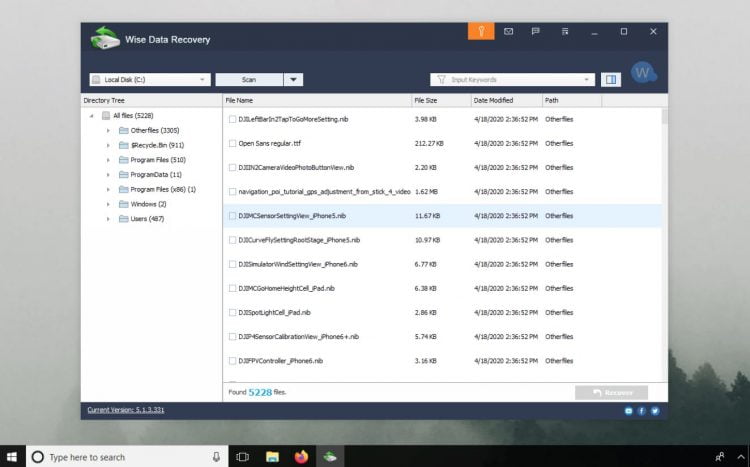Click the filter funnel icon in search box

coord(441,79)
